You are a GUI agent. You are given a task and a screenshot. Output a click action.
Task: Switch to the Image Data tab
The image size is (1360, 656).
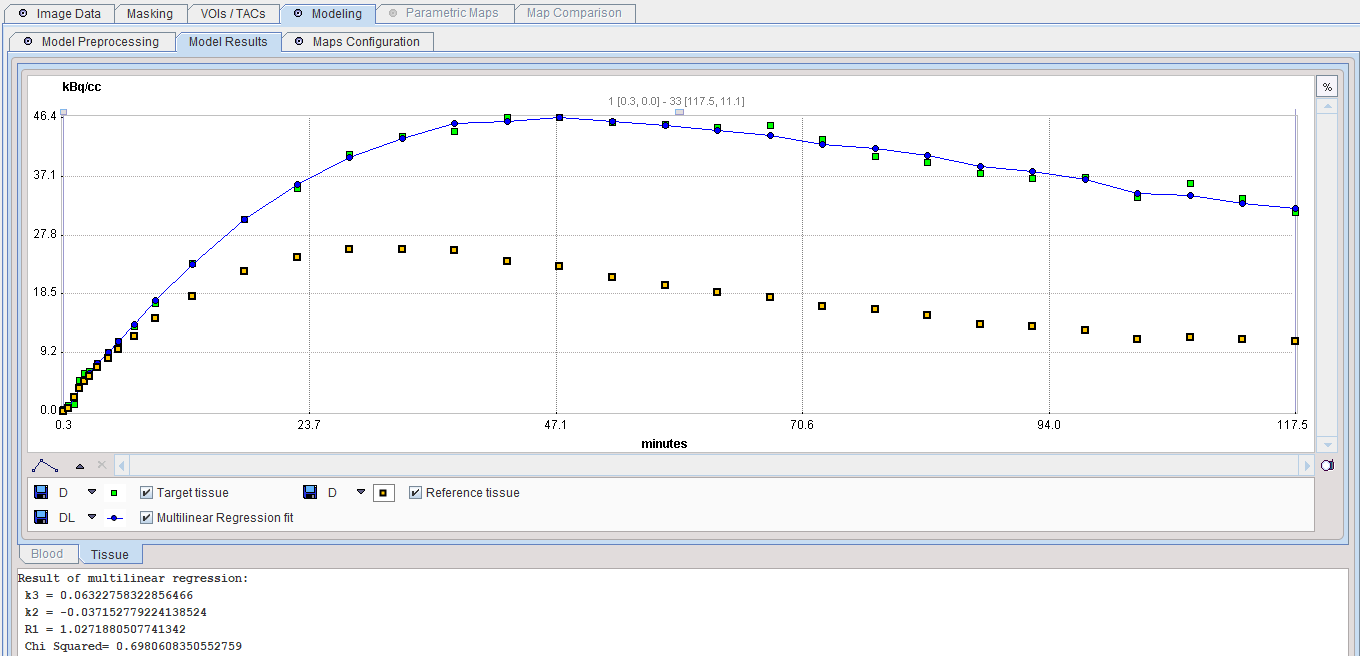(x=58, y=14)
